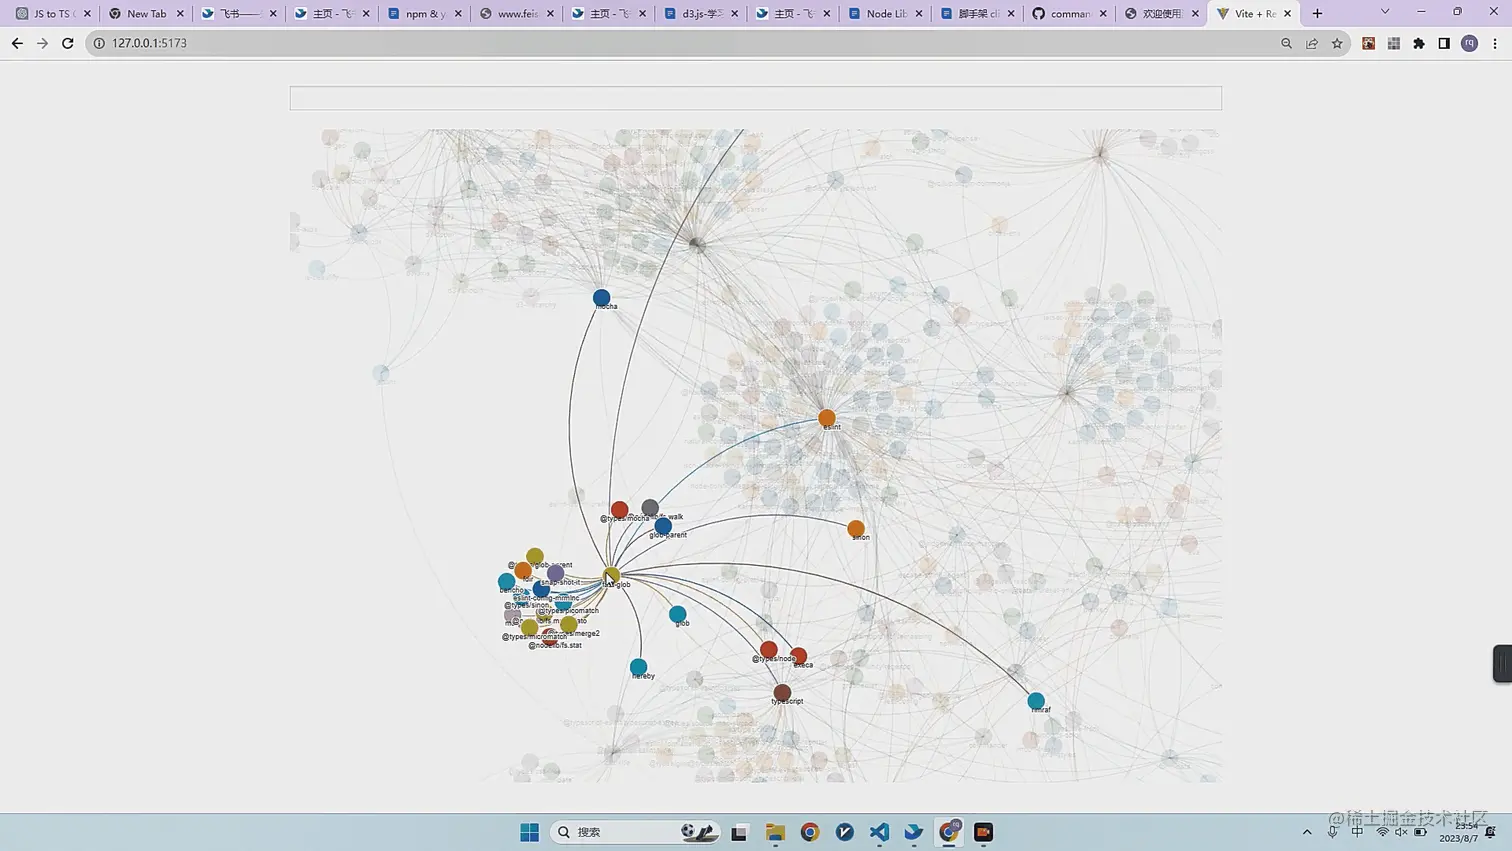
Task: Open Task View from the taskbar
Action: [739, 832]
